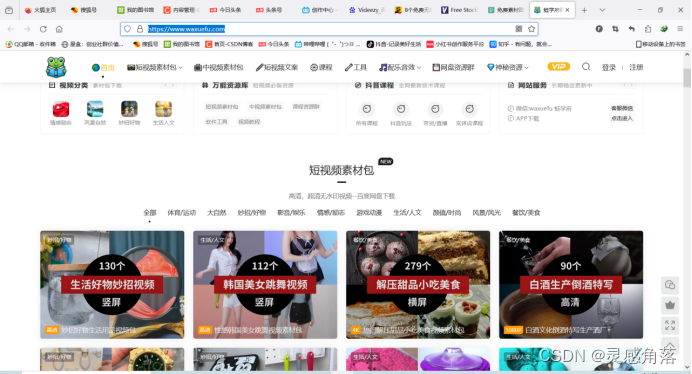
Task: Switch to the Videezy tab
Action: (x=368, y=10)
